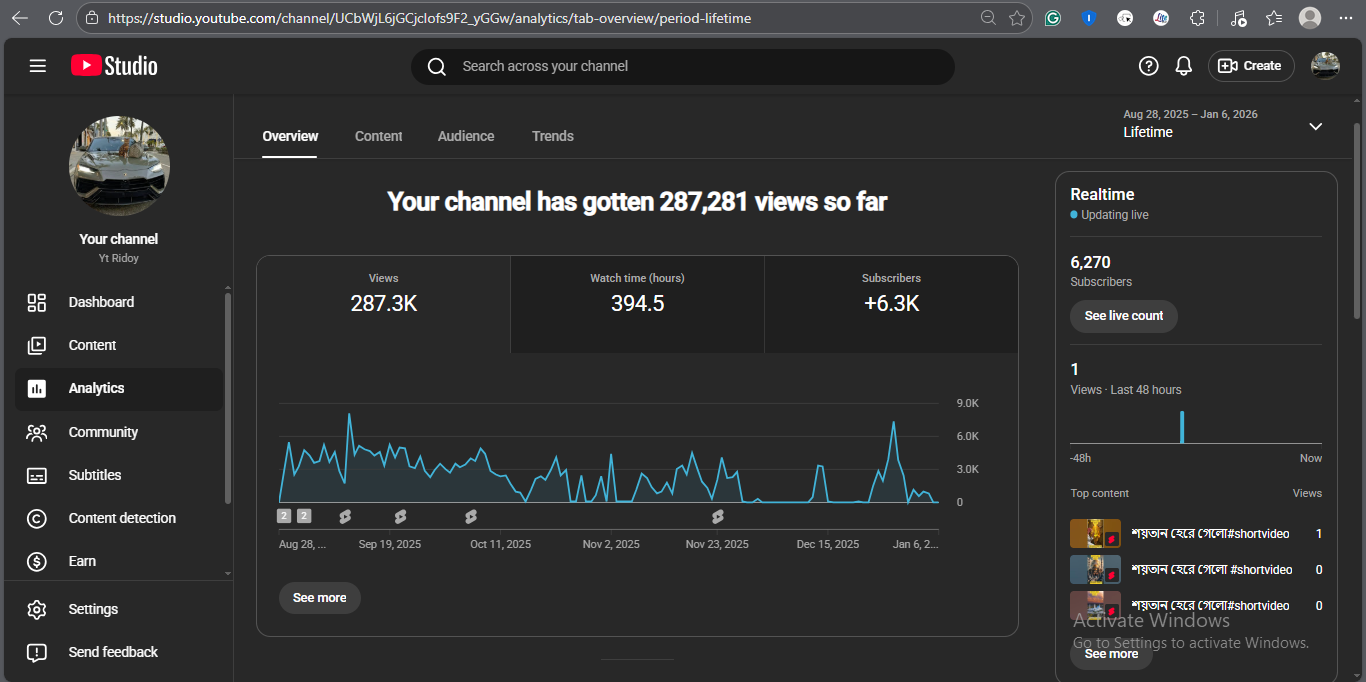The width and height of the screenshot is (1366, 682).
Task: Switch to the Audience tab
Action: pos(466,136)
